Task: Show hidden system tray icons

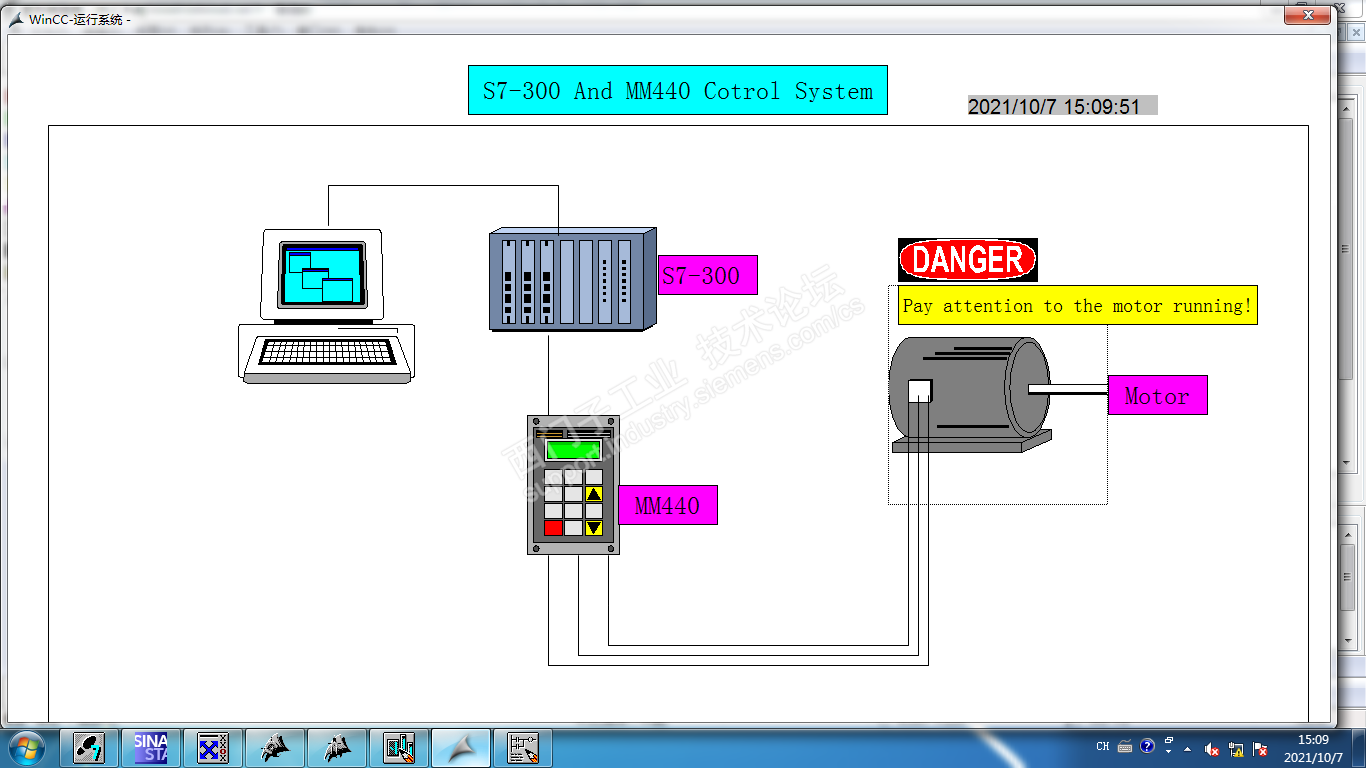Action: tap(1188, 748)
